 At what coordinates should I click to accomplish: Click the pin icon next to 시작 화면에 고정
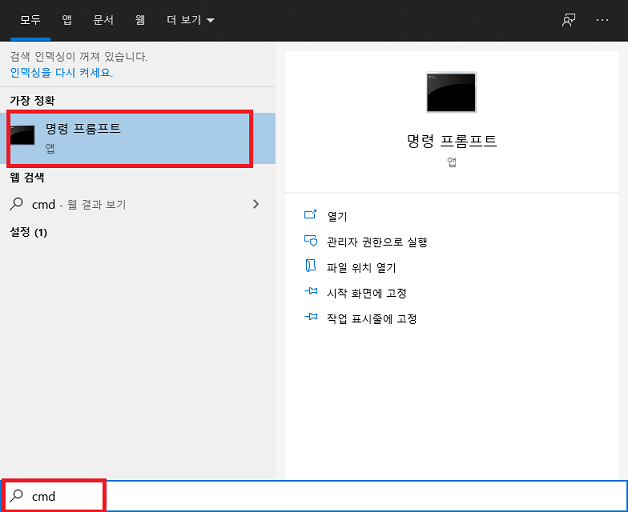click(x=311, y=291)
